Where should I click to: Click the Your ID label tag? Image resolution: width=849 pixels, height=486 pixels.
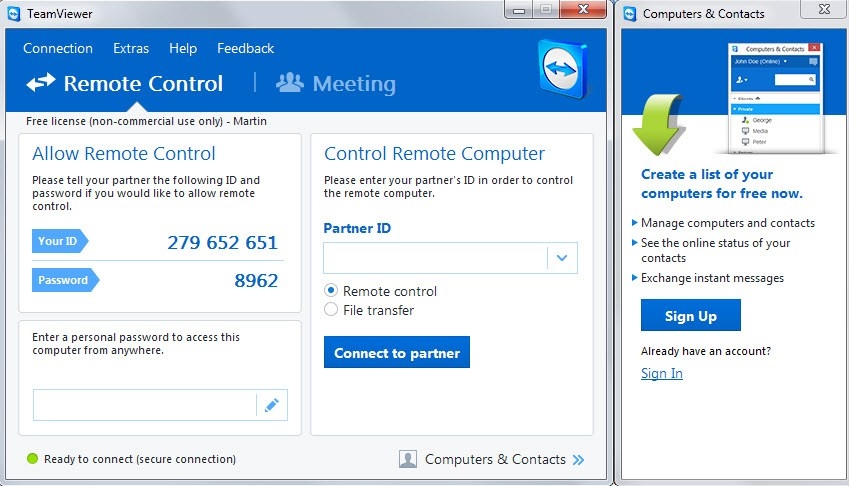coord(60,241)
